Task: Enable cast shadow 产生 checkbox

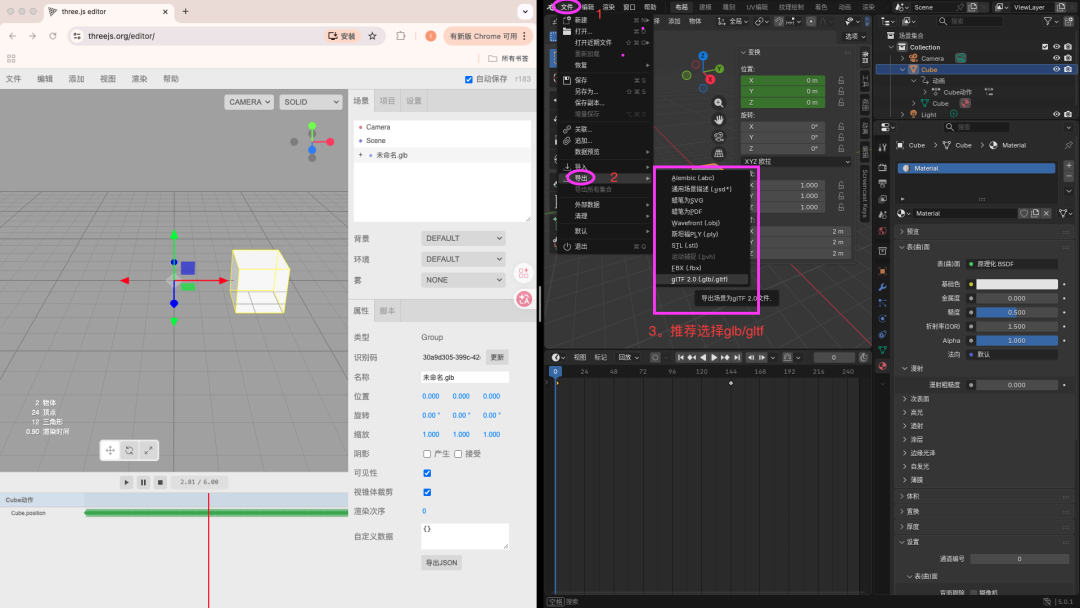Action: [427, 454]
